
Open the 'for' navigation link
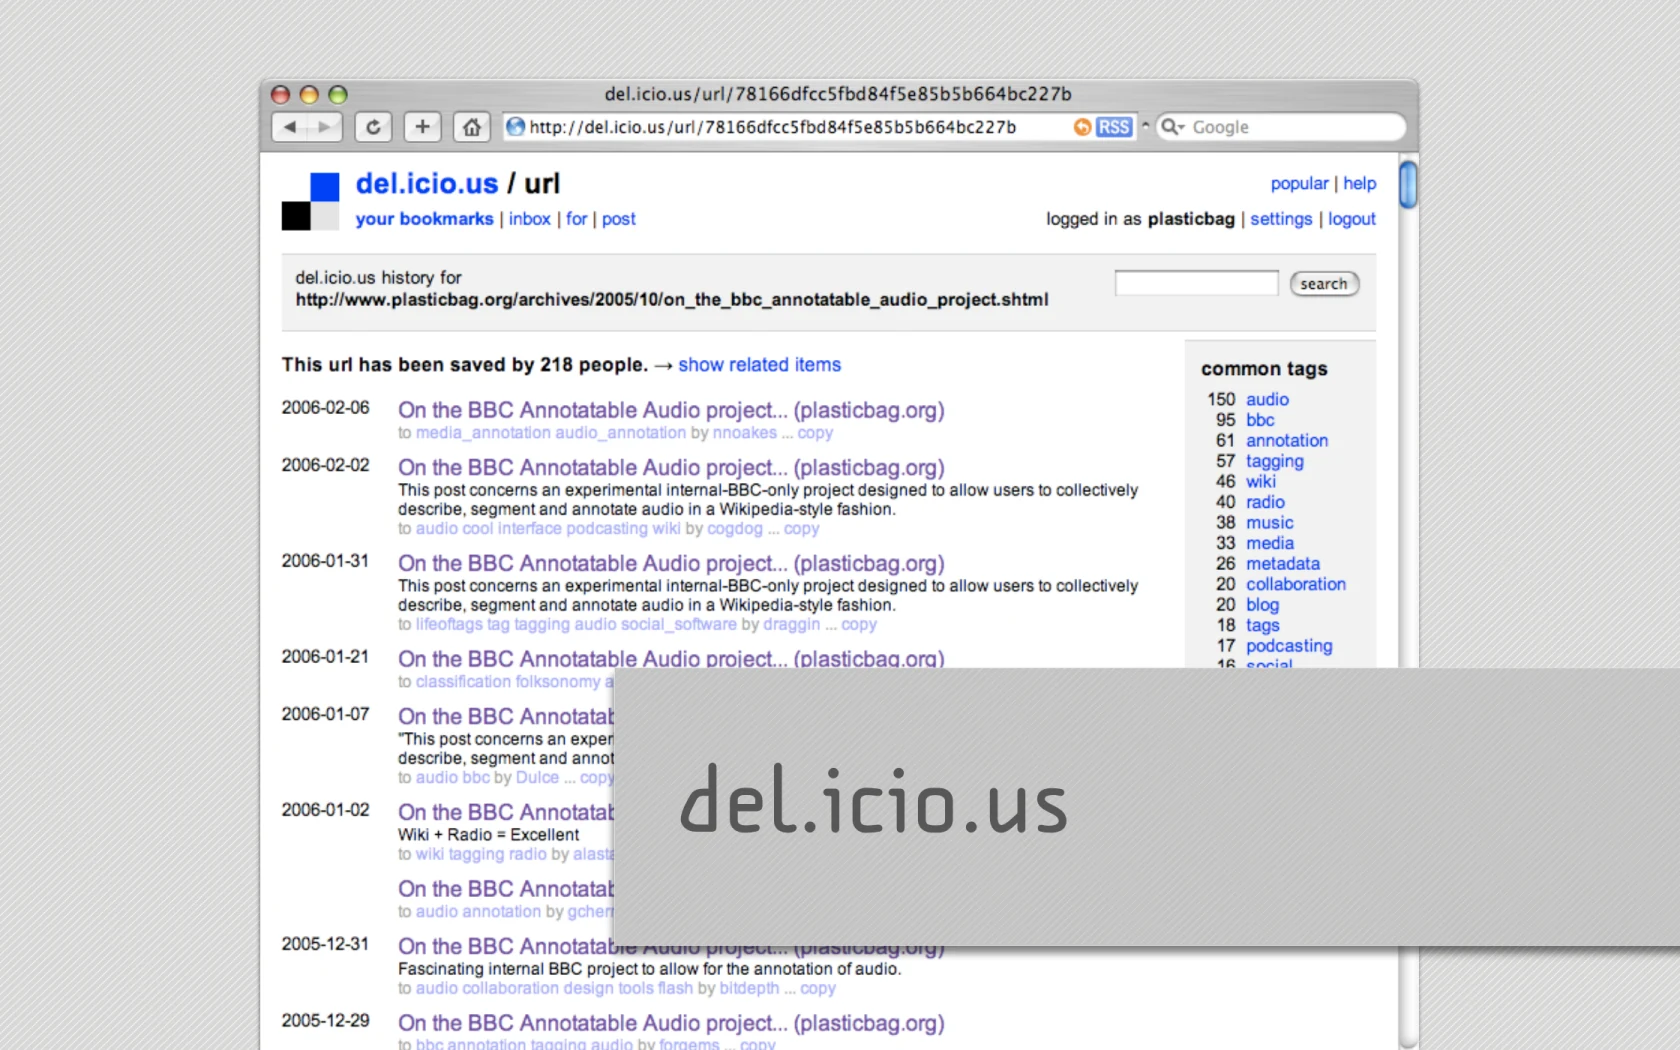(x=577, y=219)
